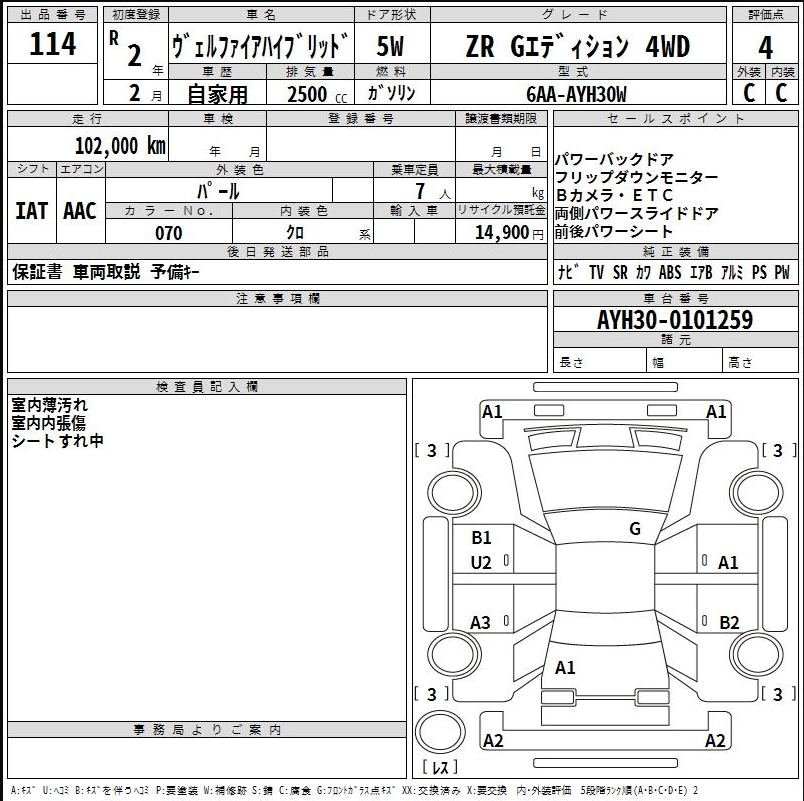Select 車両取説 in later-shipped parts

106,272
